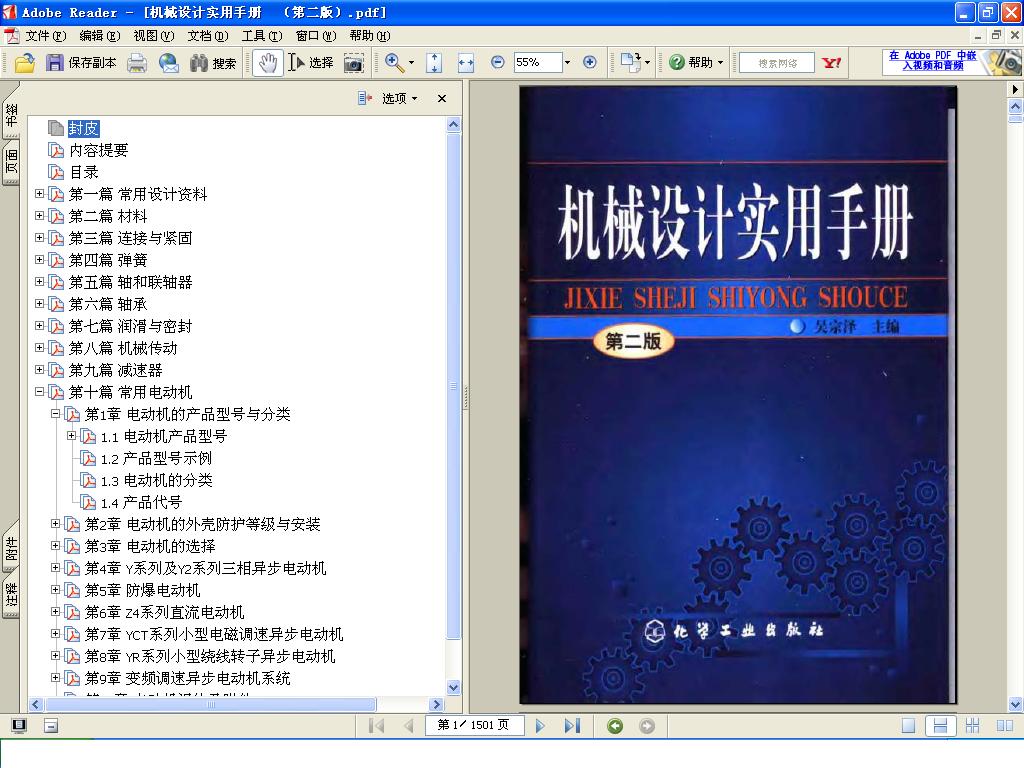Expand 第5章 防爆电动机 bookmark
Viewport: 1024px width, 768px height.
point(56,590)
